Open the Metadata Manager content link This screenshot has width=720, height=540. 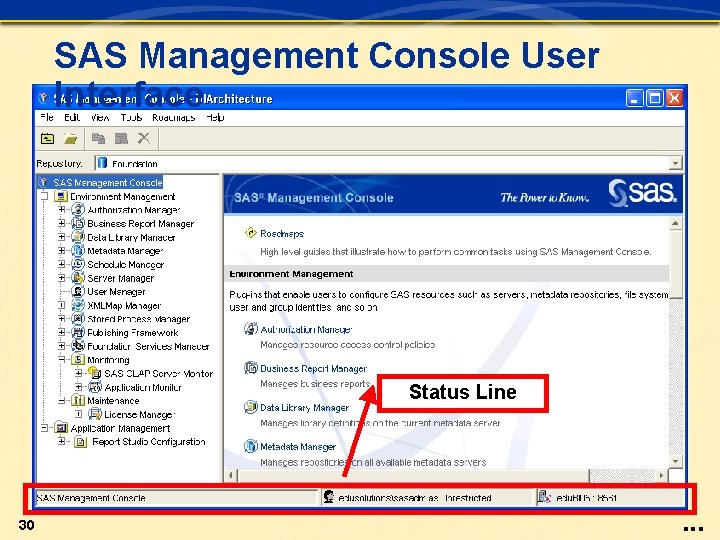coord(298,447)
